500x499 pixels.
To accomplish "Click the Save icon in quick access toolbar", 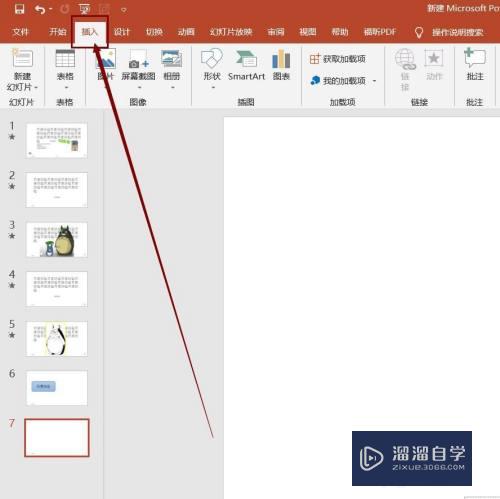I will [x=20, y=9].
